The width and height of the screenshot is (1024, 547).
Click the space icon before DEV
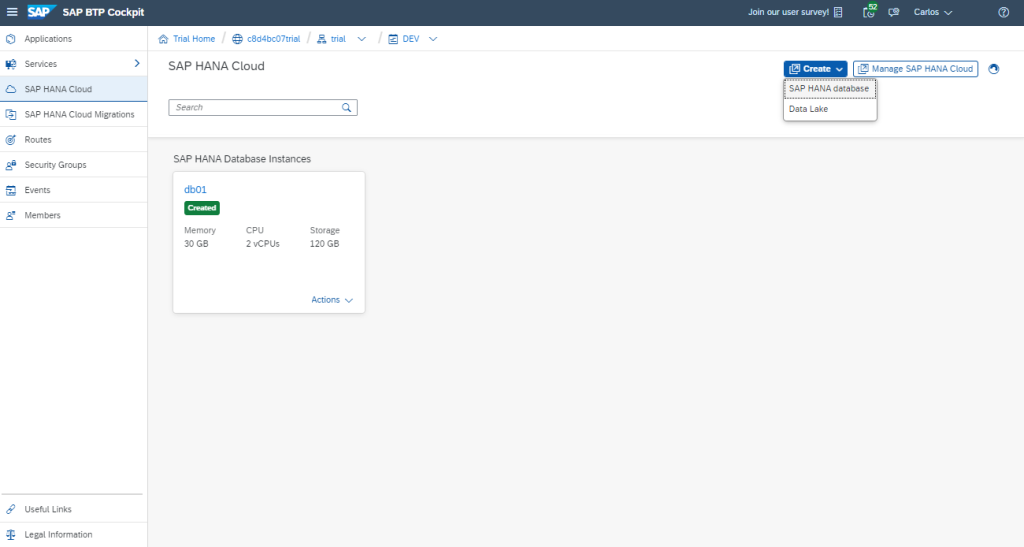[x=393, y=39]
